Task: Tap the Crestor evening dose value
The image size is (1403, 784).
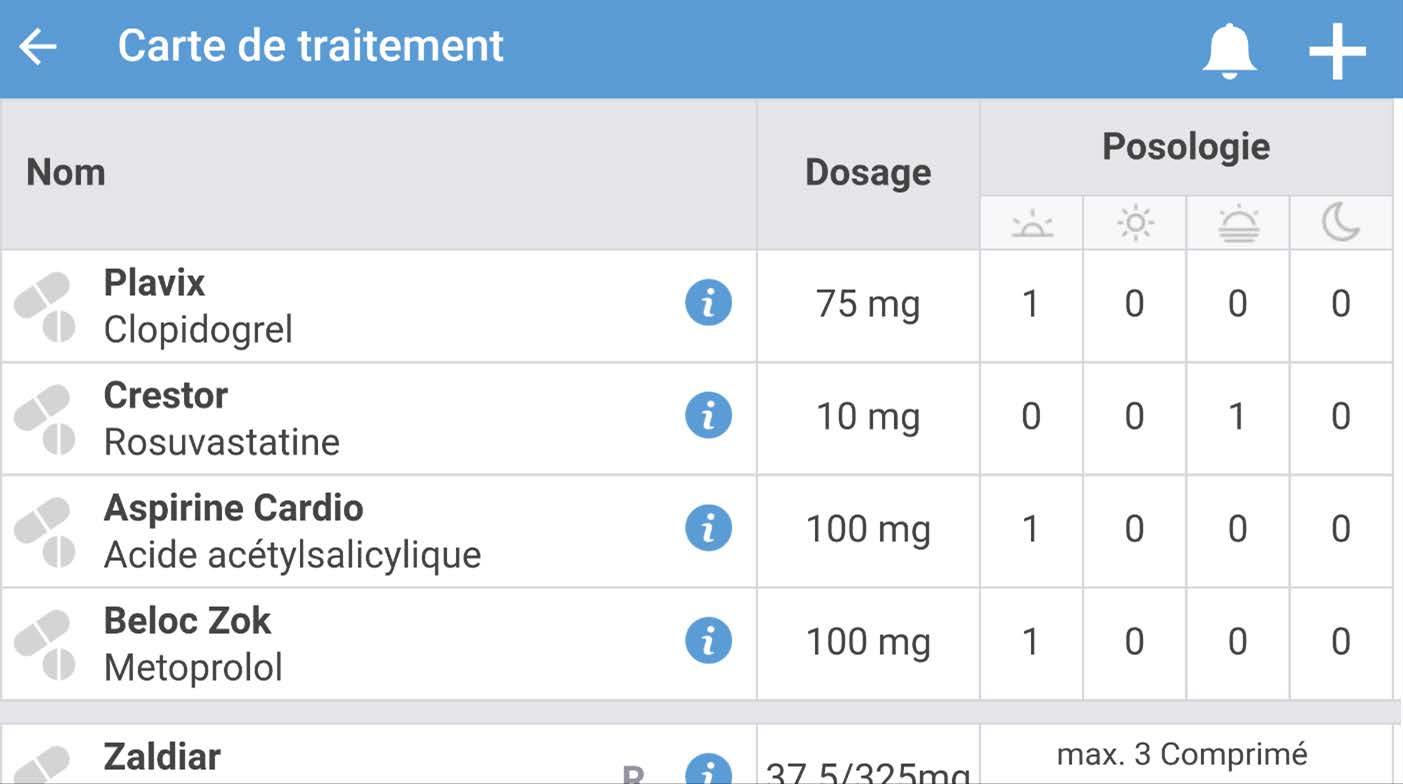Action: 1238,417
